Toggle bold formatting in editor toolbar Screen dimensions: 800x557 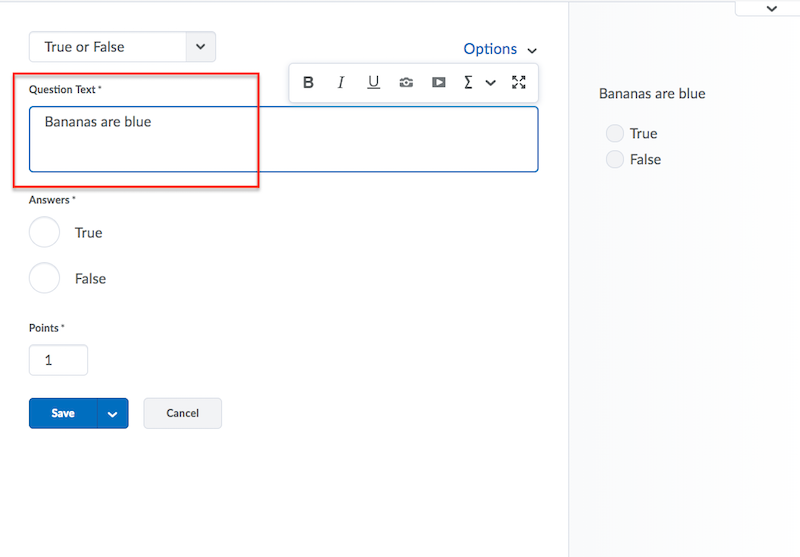pyautogui.click(x=308, y=83)
